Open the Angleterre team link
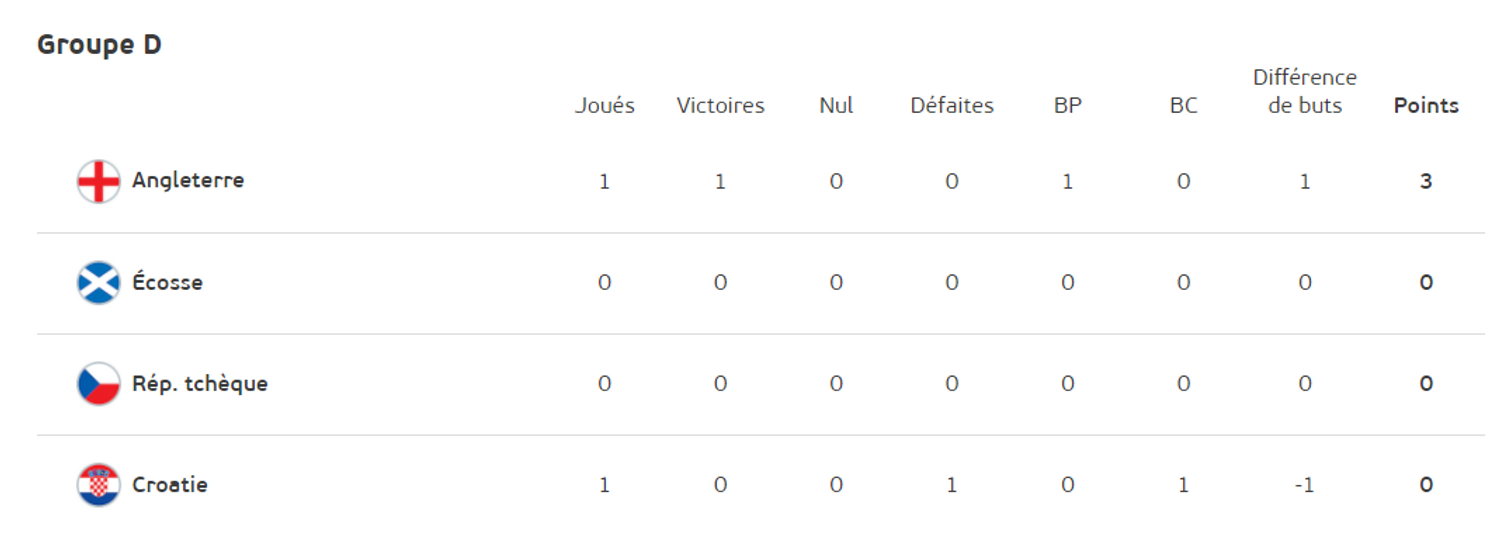 pos(188,181)
